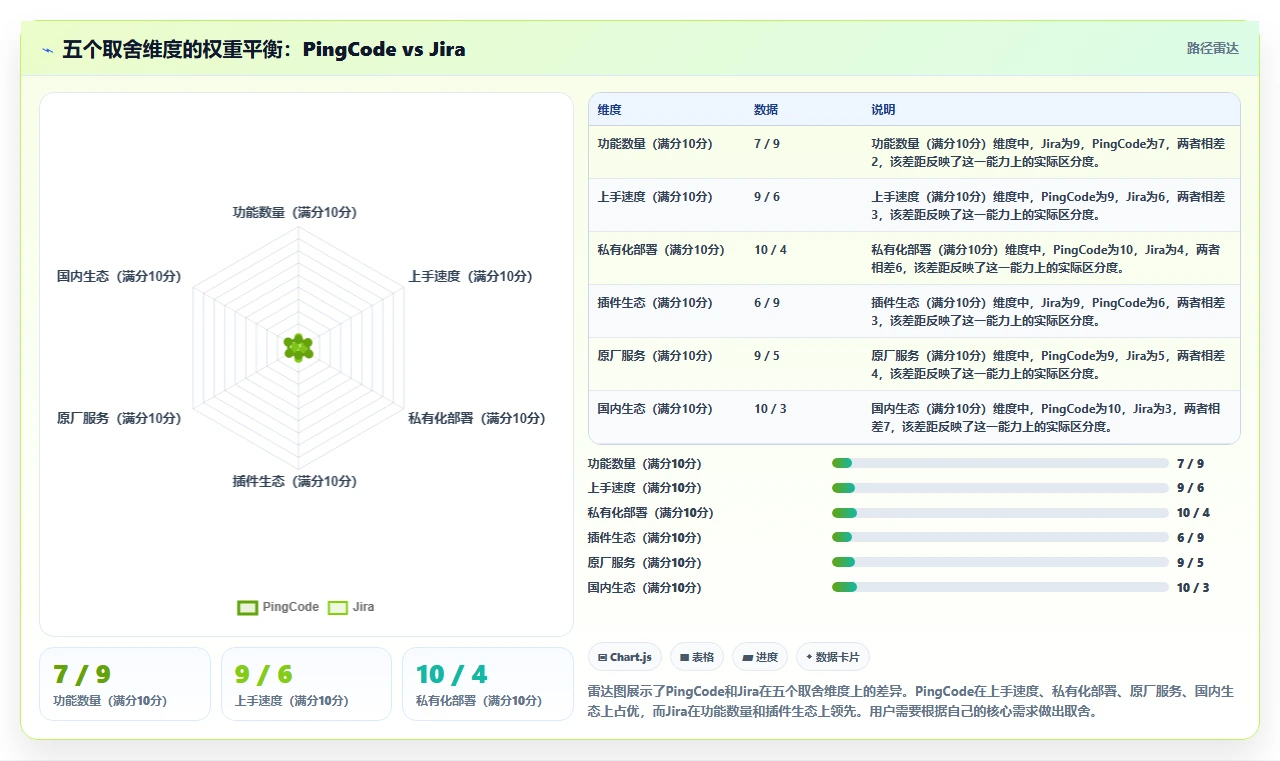Open the 7 / 9 功能数量 stat card
Viewport: 1280px width, 761px height.
tap(125, 684)
